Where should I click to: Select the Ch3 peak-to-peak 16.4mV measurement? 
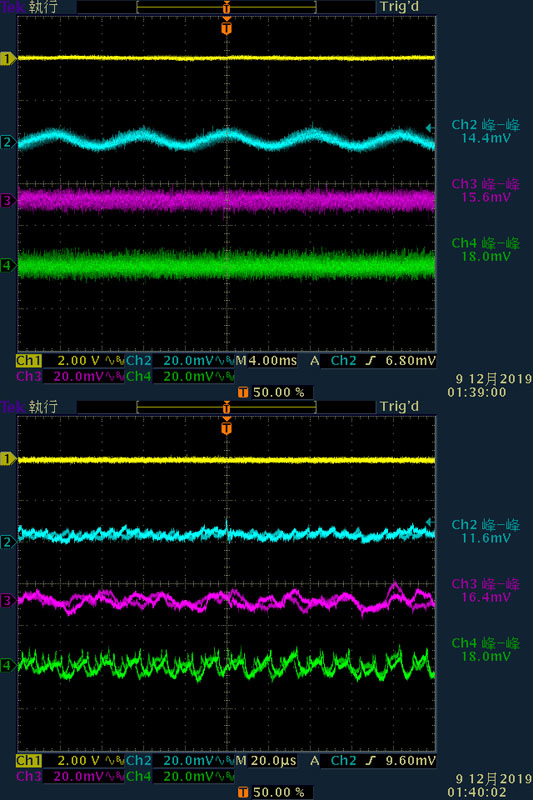click(x=486, y=590)
